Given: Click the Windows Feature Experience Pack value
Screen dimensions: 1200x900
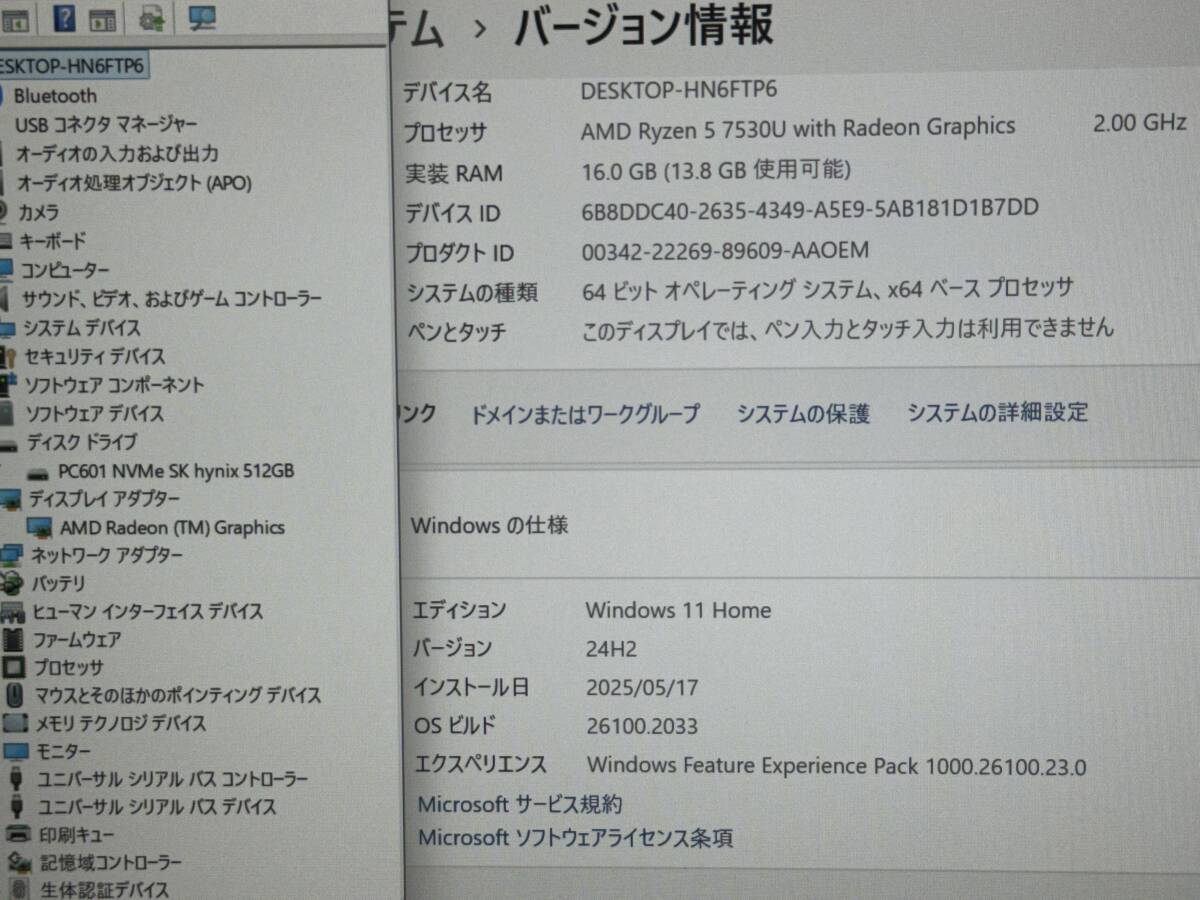Looking at the screenshot, I should tap(836, 767).
